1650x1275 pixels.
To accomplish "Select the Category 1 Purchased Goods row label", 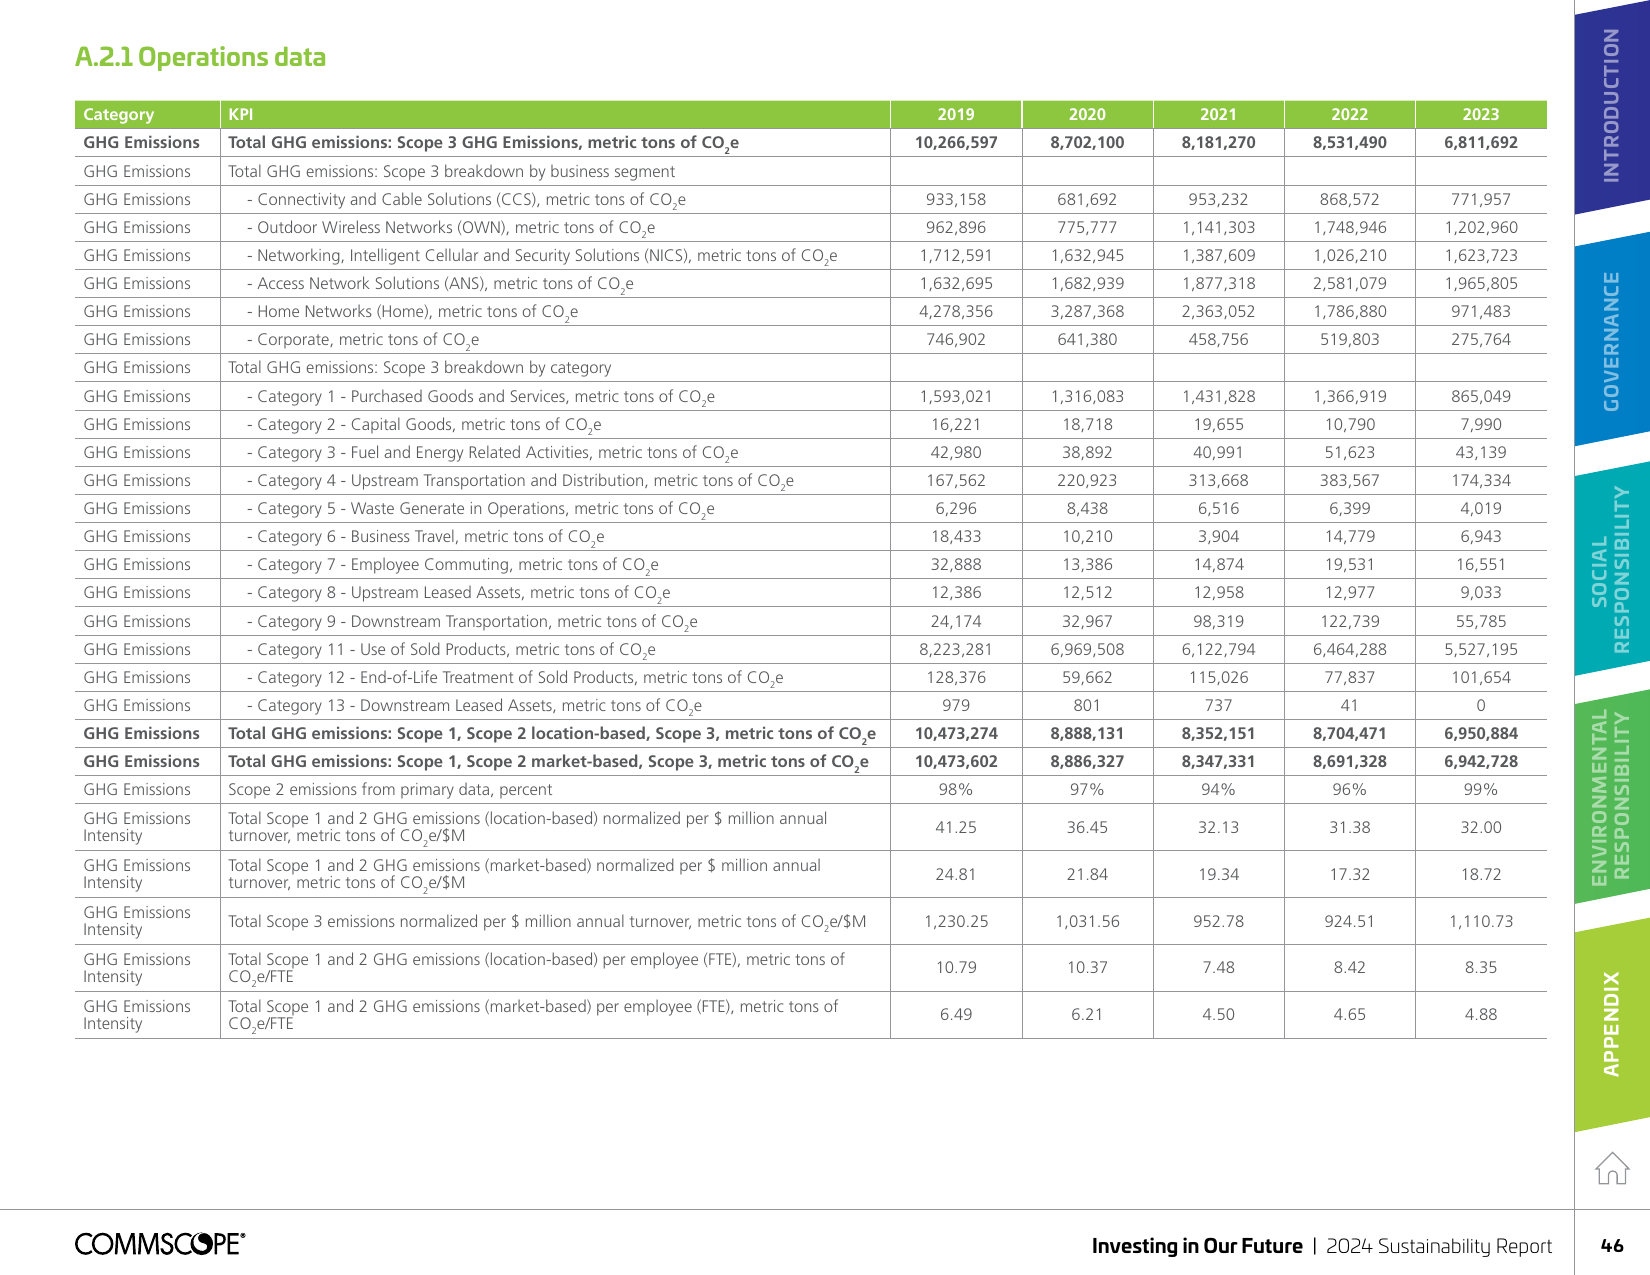I will tap(481, 397).
